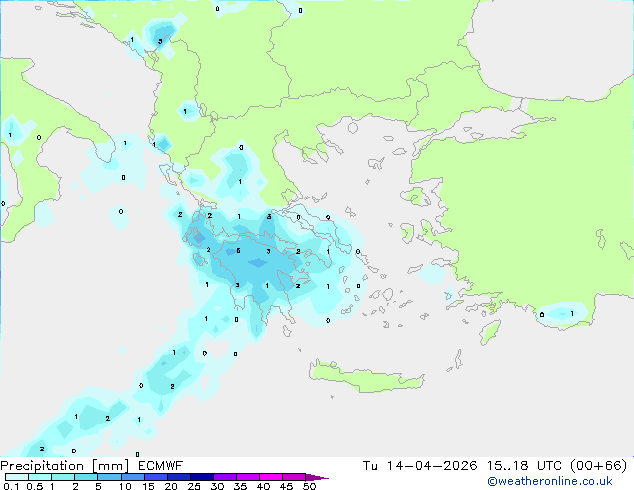634x490 pixels.
Task: Select the 'Precipitation [mm]' title text
Action: pyautogui.click(x=65, y=466)
